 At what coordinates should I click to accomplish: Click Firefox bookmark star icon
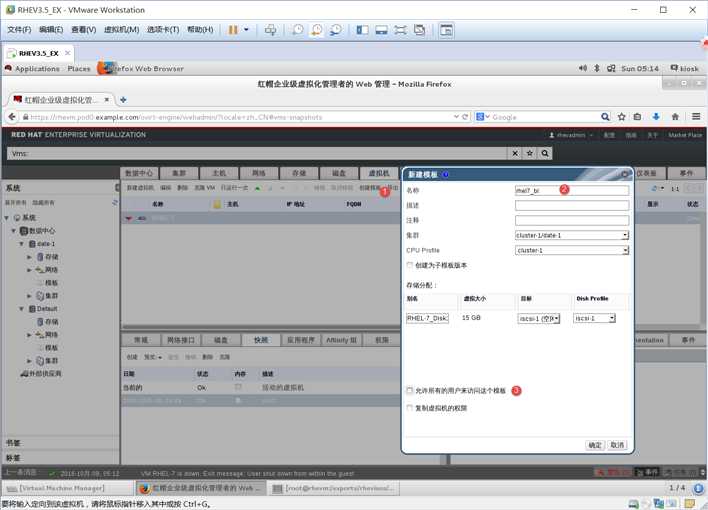click(x=621, y=117)
